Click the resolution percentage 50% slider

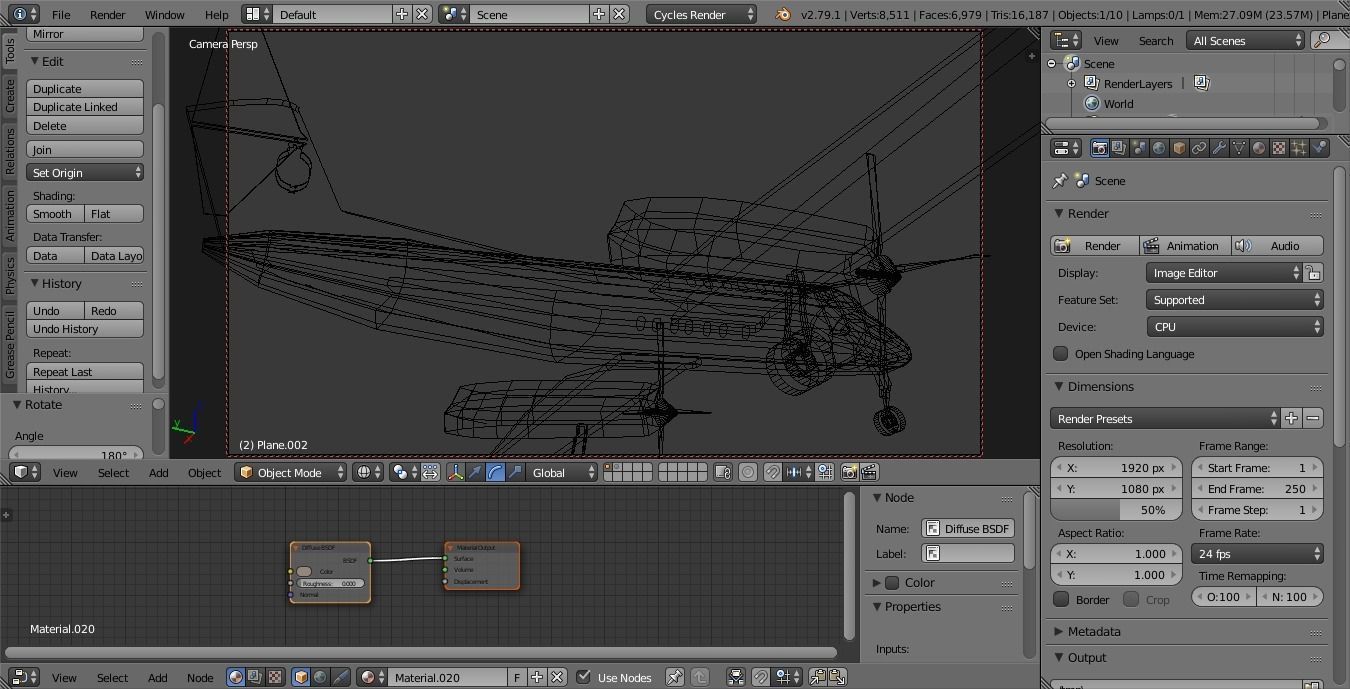pyautogui.click(x=1117, y=509)
